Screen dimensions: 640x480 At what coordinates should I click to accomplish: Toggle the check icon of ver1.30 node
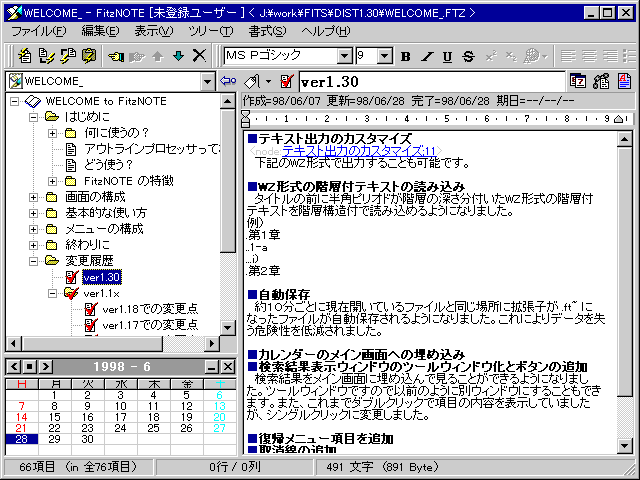click(x=71, y=277)
